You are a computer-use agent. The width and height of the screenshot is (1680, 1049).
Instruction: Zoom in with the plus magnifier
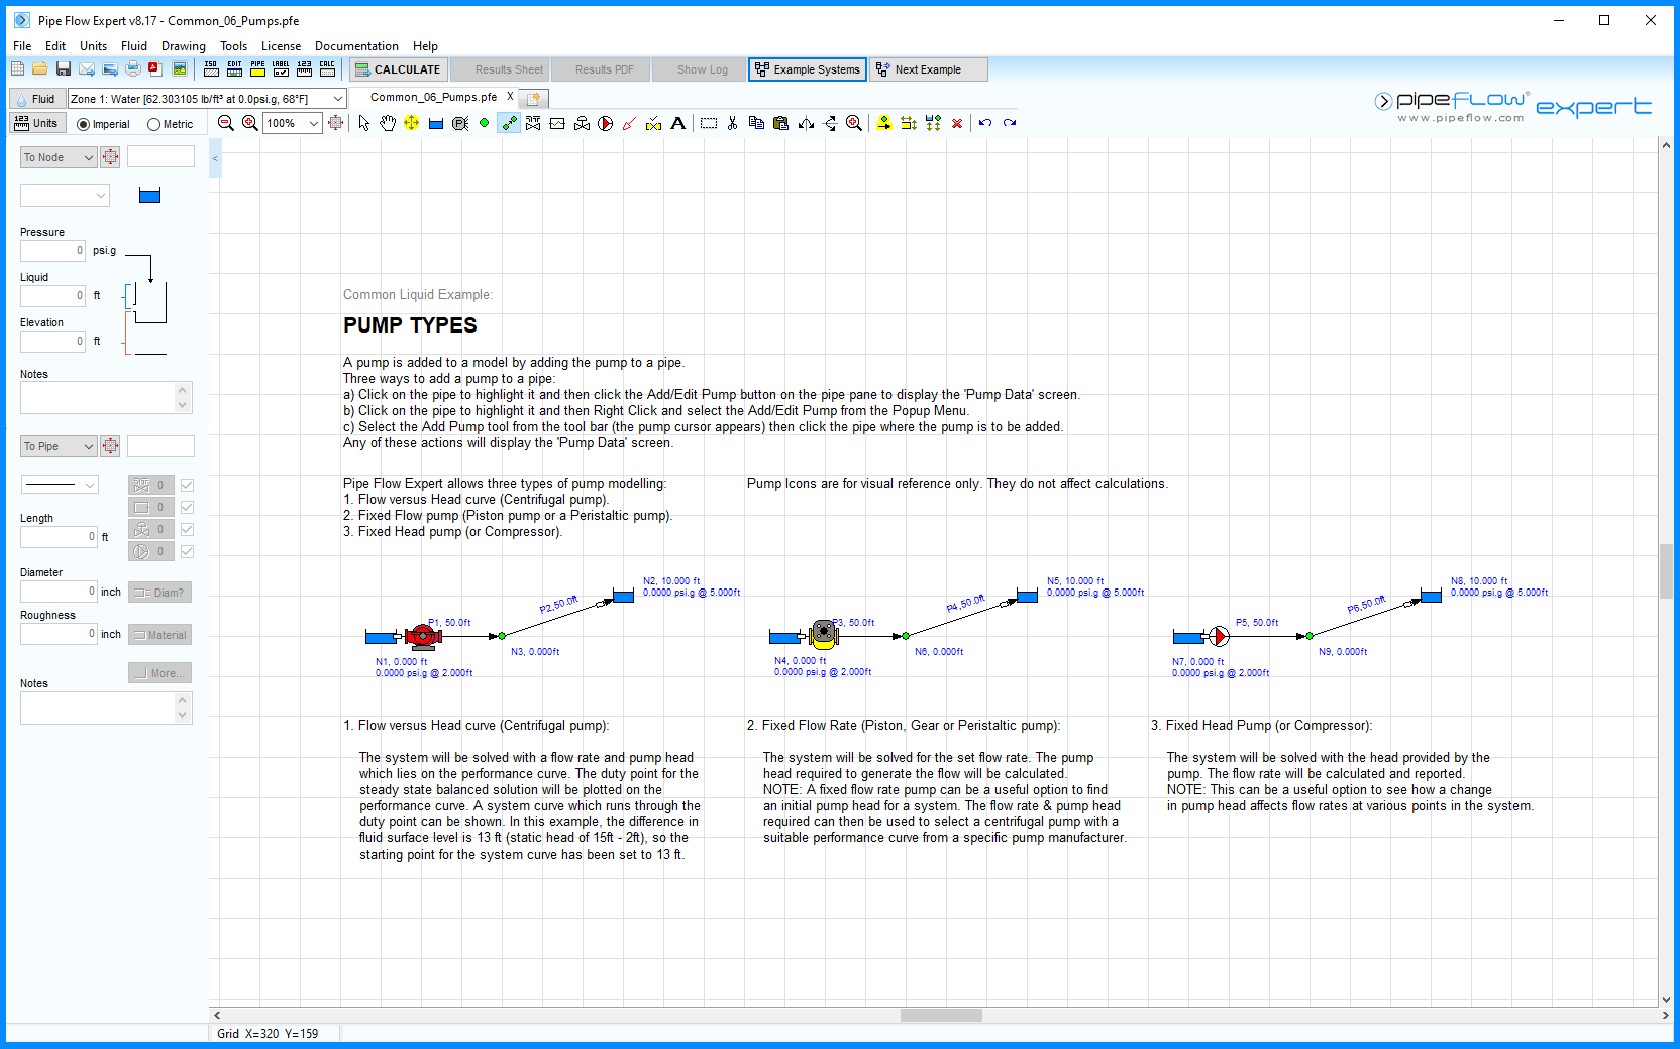pyautogui.click(x=250, y=123)
